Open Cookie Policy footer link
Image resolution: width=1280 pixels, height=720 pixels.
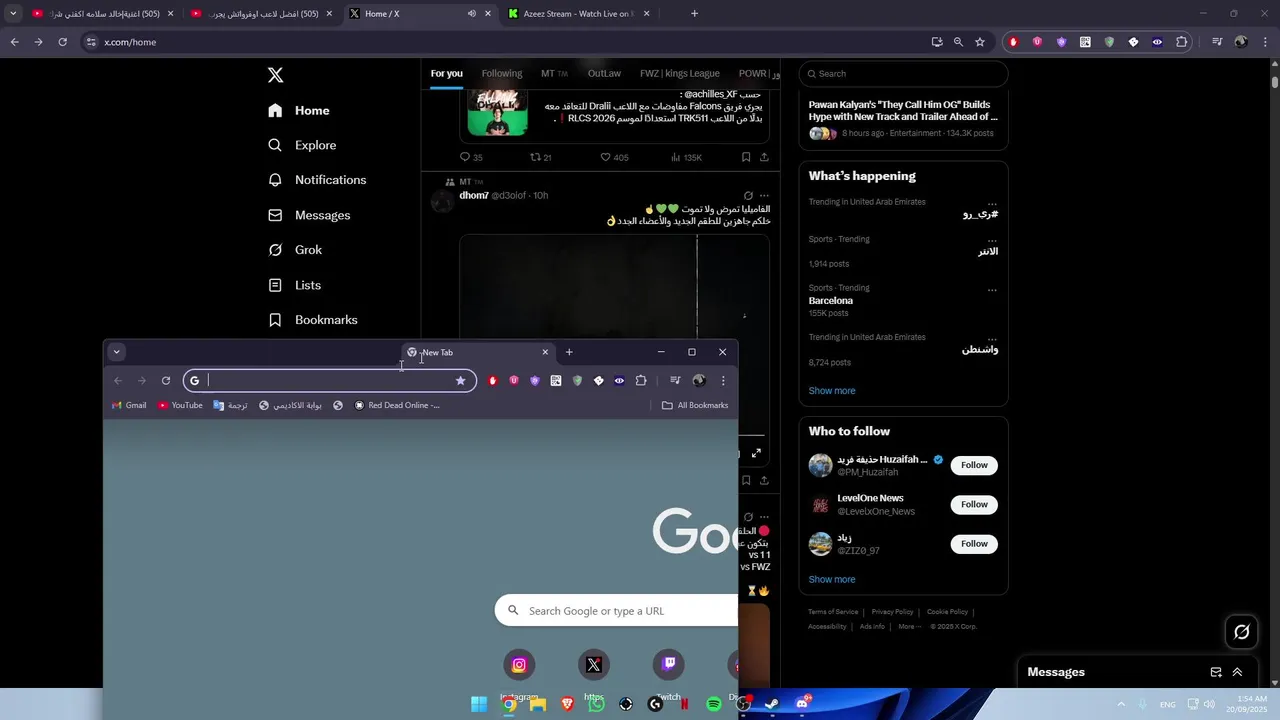tap(947, 612)
